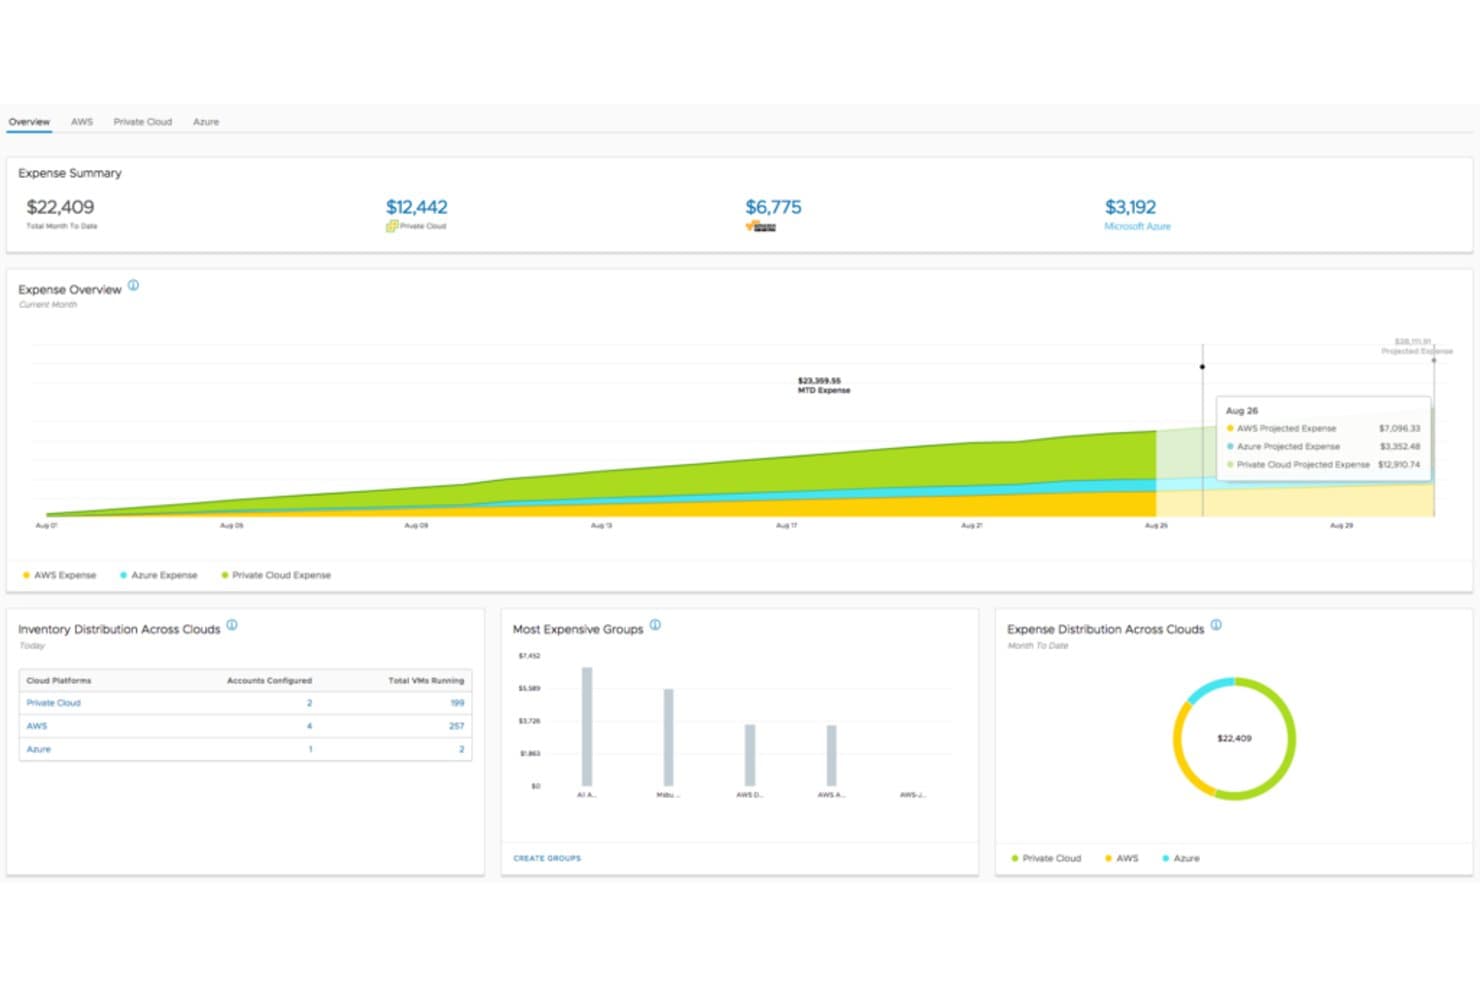Screen dimensions: 1480x987
Task: Open Azure in the Cloud Platforms table
Action: [x=38, y=749]
